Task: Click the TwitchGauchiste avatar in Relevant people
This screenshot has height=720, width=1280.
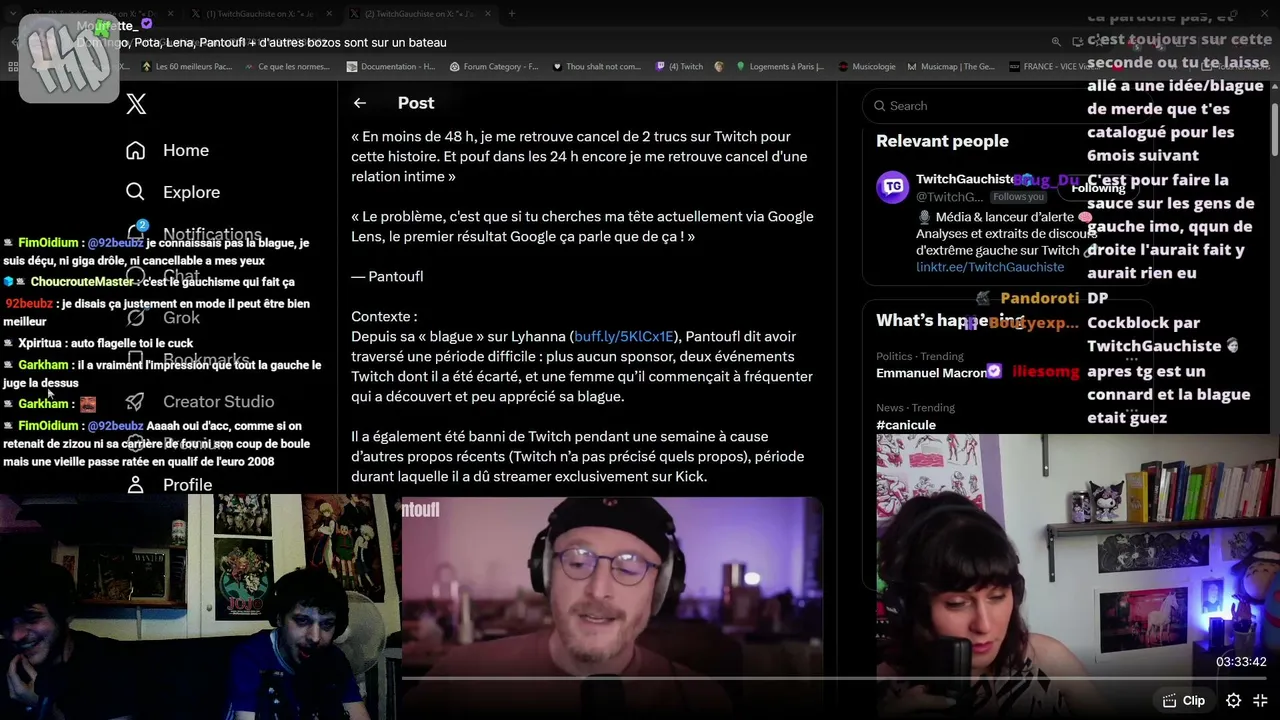Action: click(892, 187)
